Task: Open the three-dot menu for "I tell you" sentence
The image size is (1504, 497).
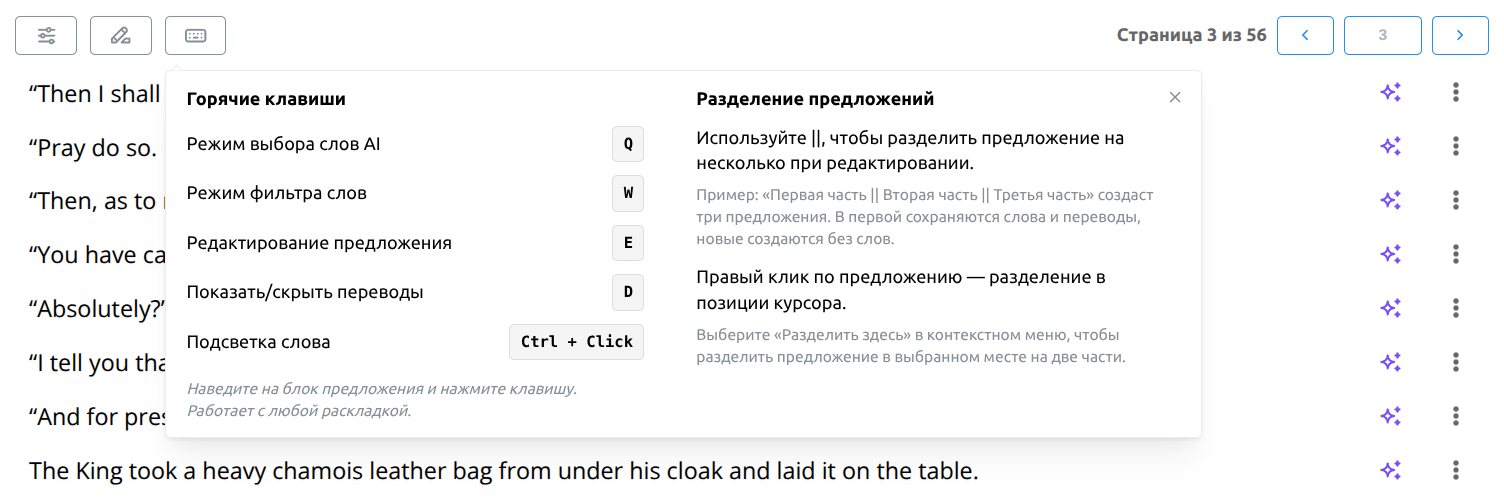Action: click(x=1456, y=362)
